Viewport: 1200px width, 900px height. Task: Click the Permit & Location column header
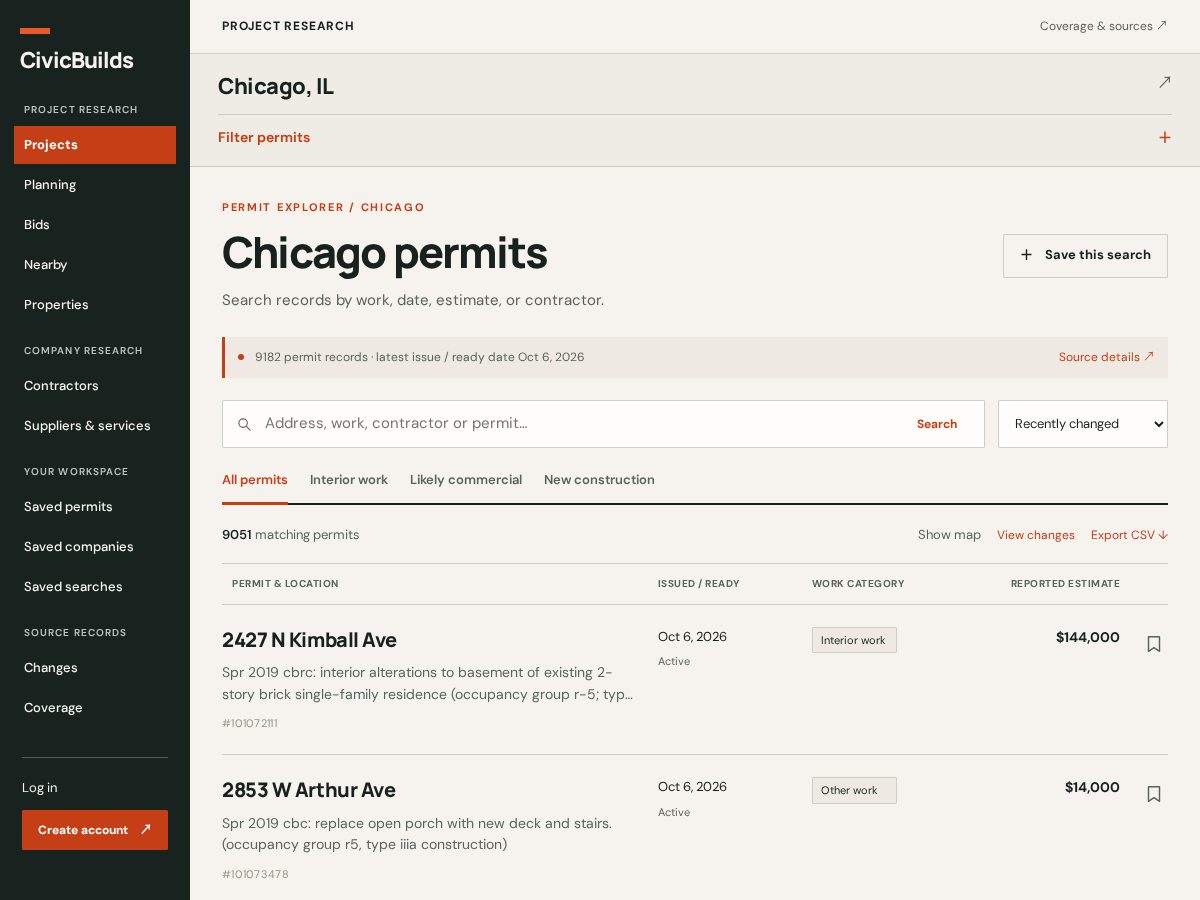(285, 584)
